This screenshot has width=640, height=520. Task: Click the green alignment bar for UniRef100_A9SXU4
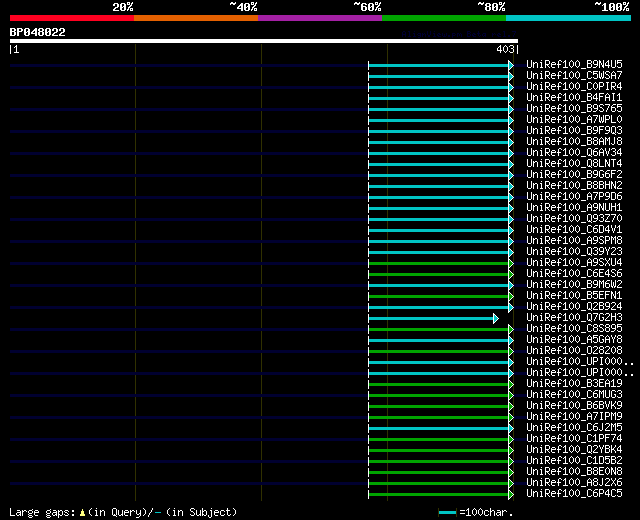[x=438, y=264]
